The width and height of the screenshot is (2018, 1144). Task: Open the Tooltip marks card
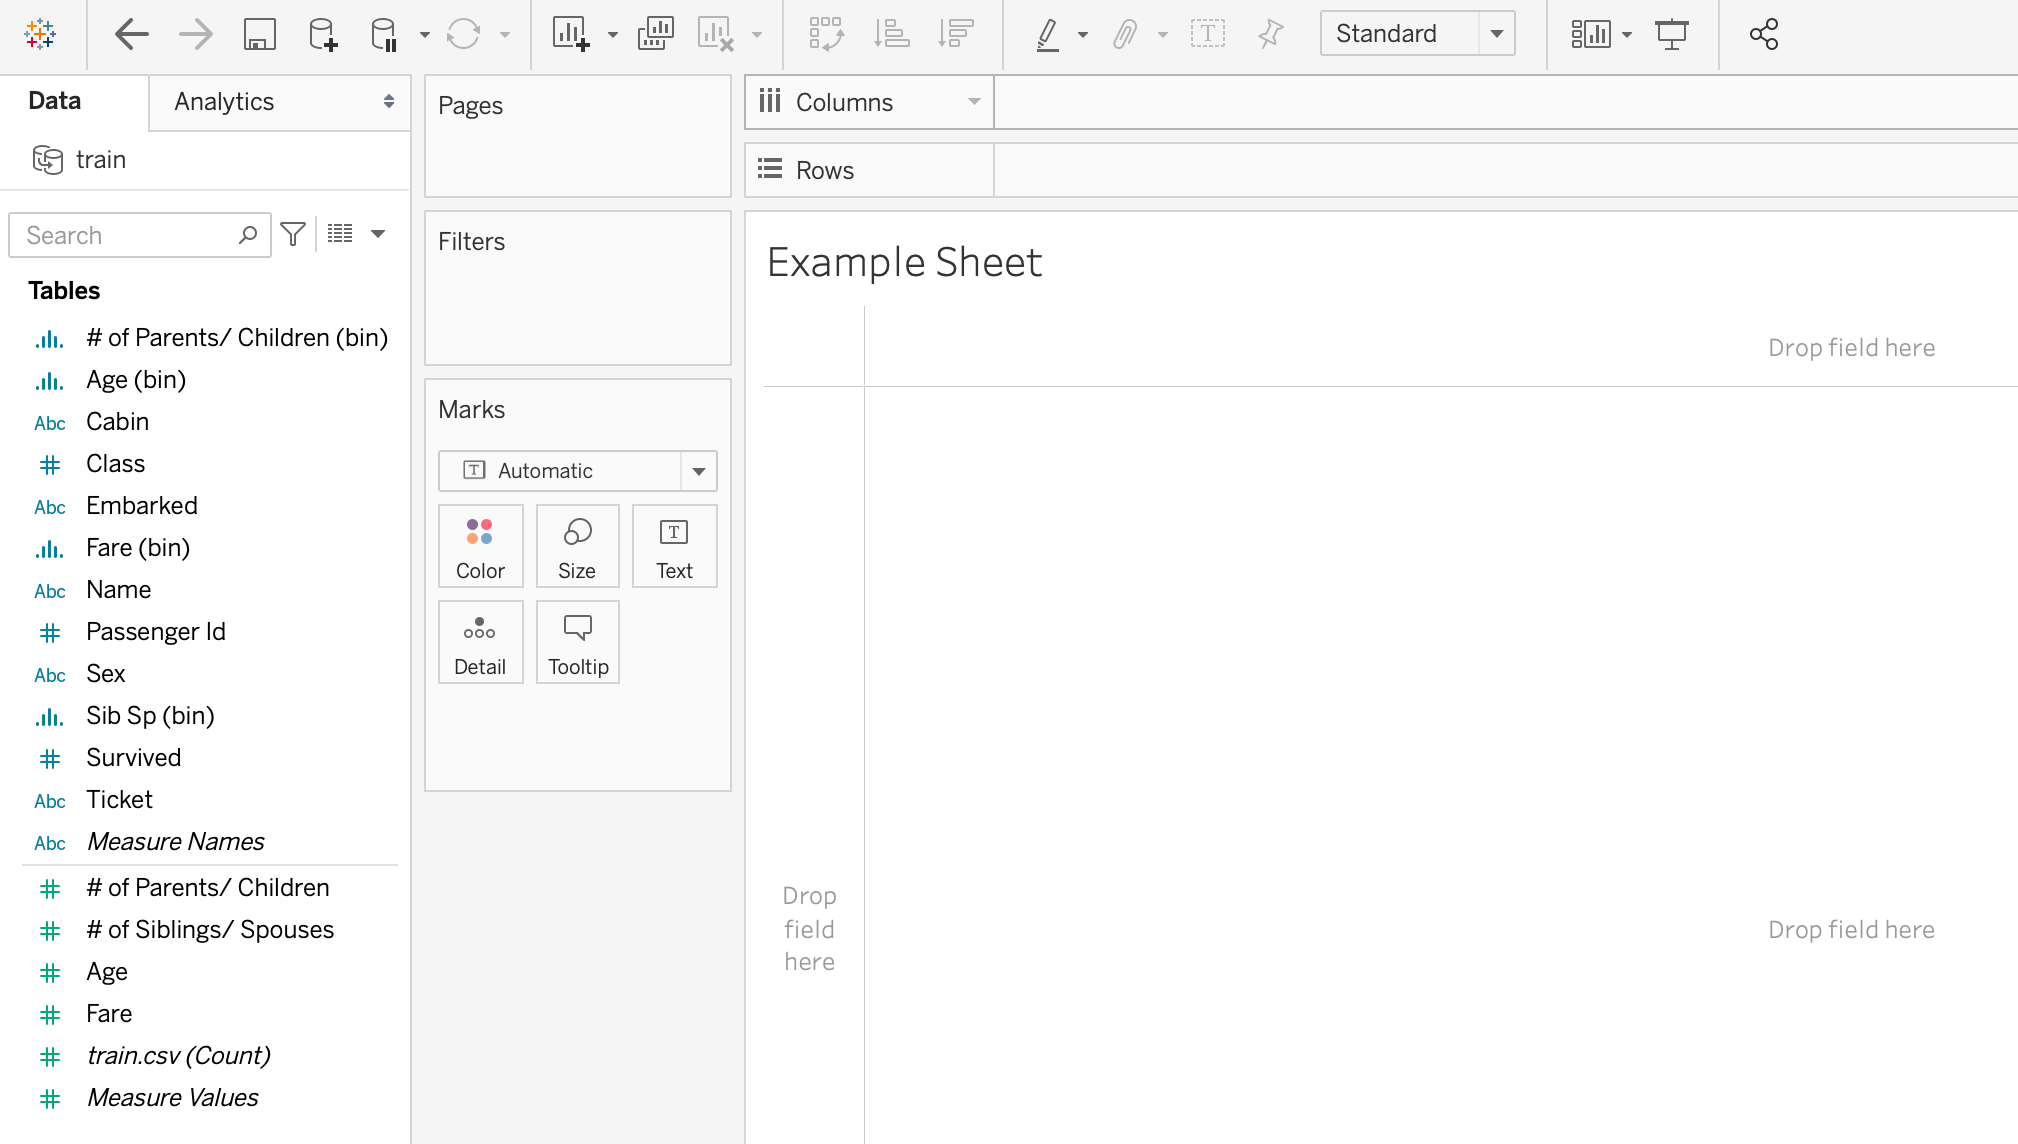pos(578,642)
